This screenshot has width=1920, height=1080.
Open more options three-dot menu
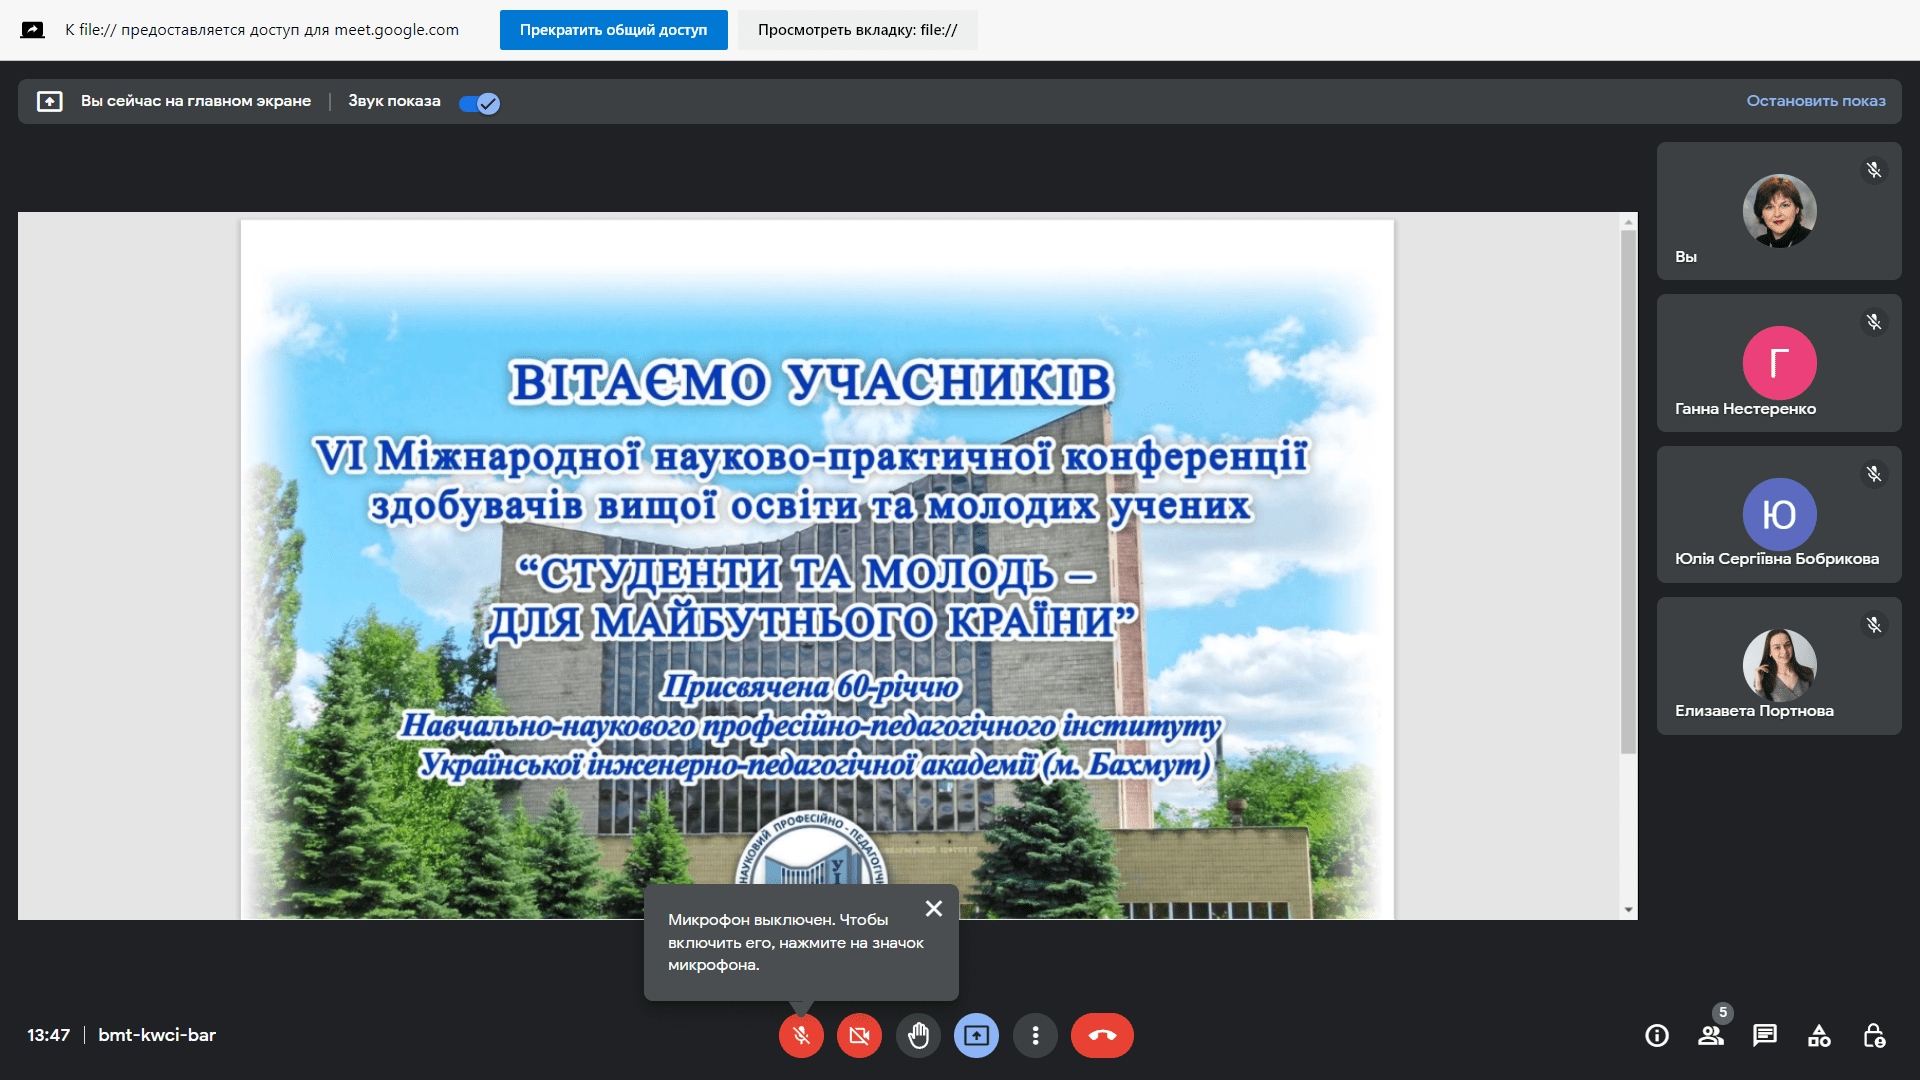1035,1035
